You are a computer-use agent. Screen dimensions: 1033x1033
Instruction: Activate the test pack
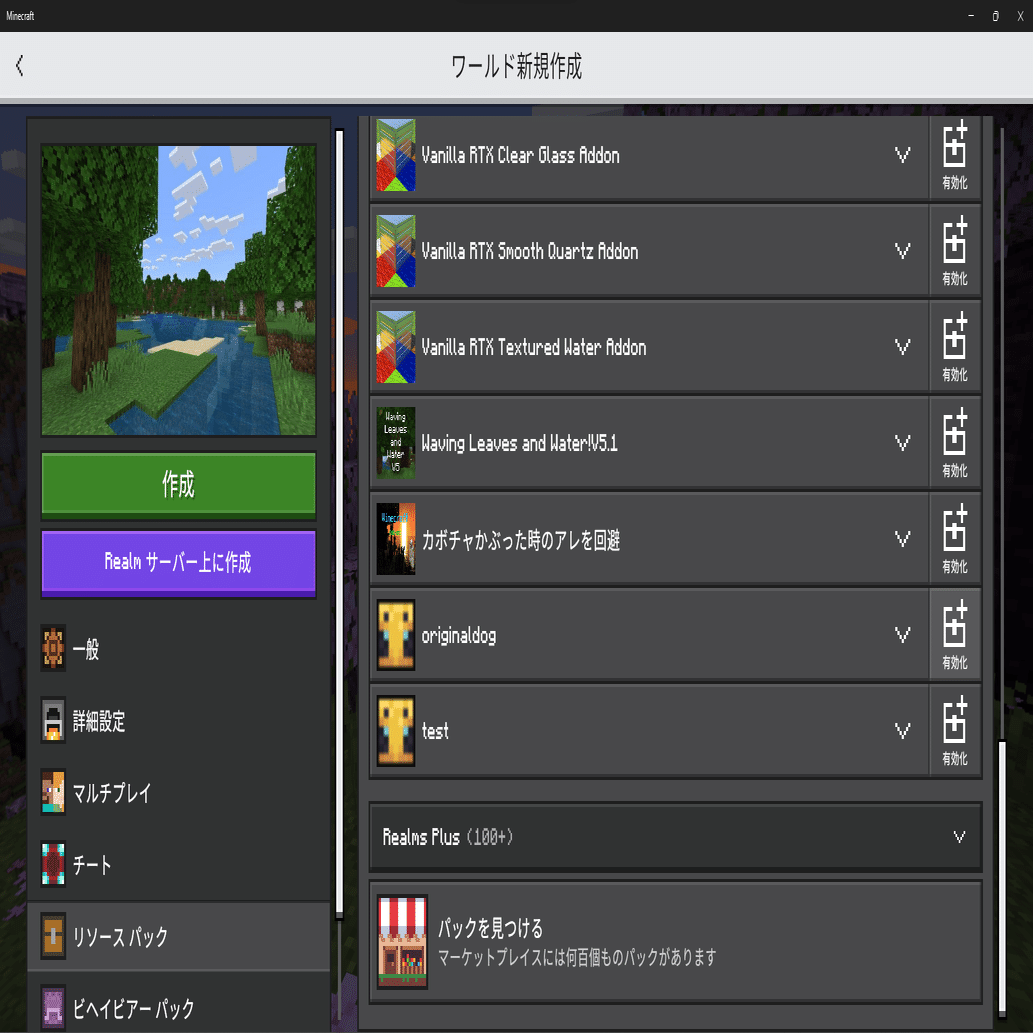(x=955, y=731)
